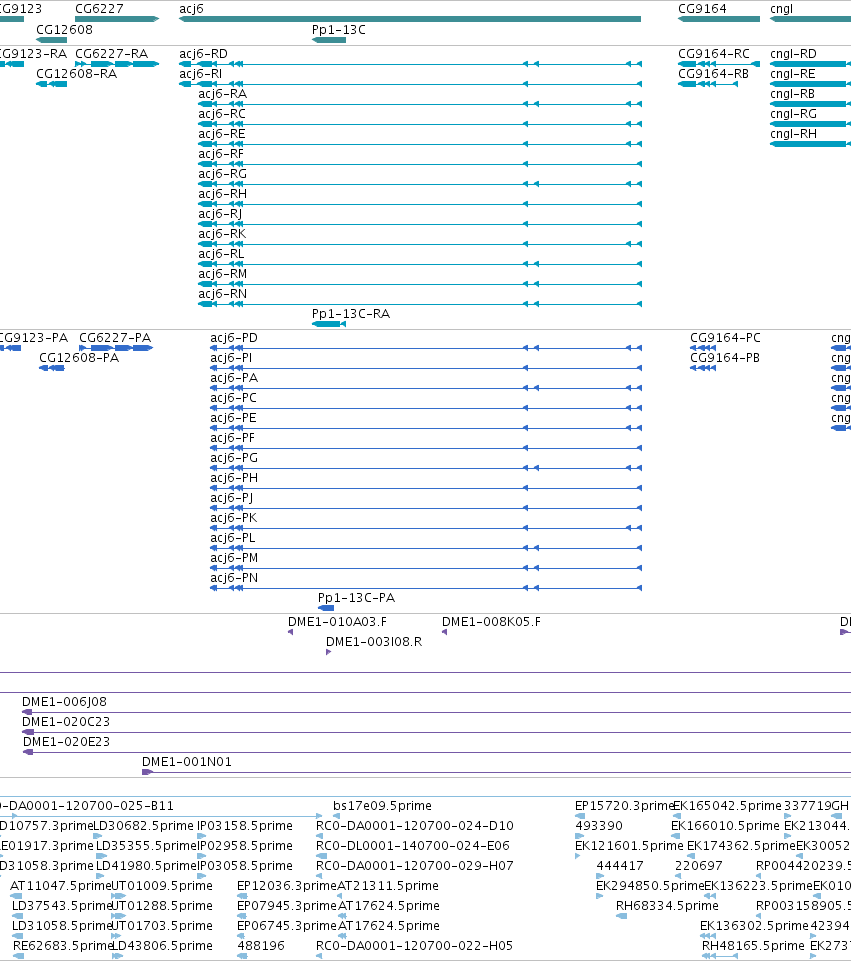Click protein label acj6-PI
This screenshot has width=851, height=961.
tap(231, 358)
